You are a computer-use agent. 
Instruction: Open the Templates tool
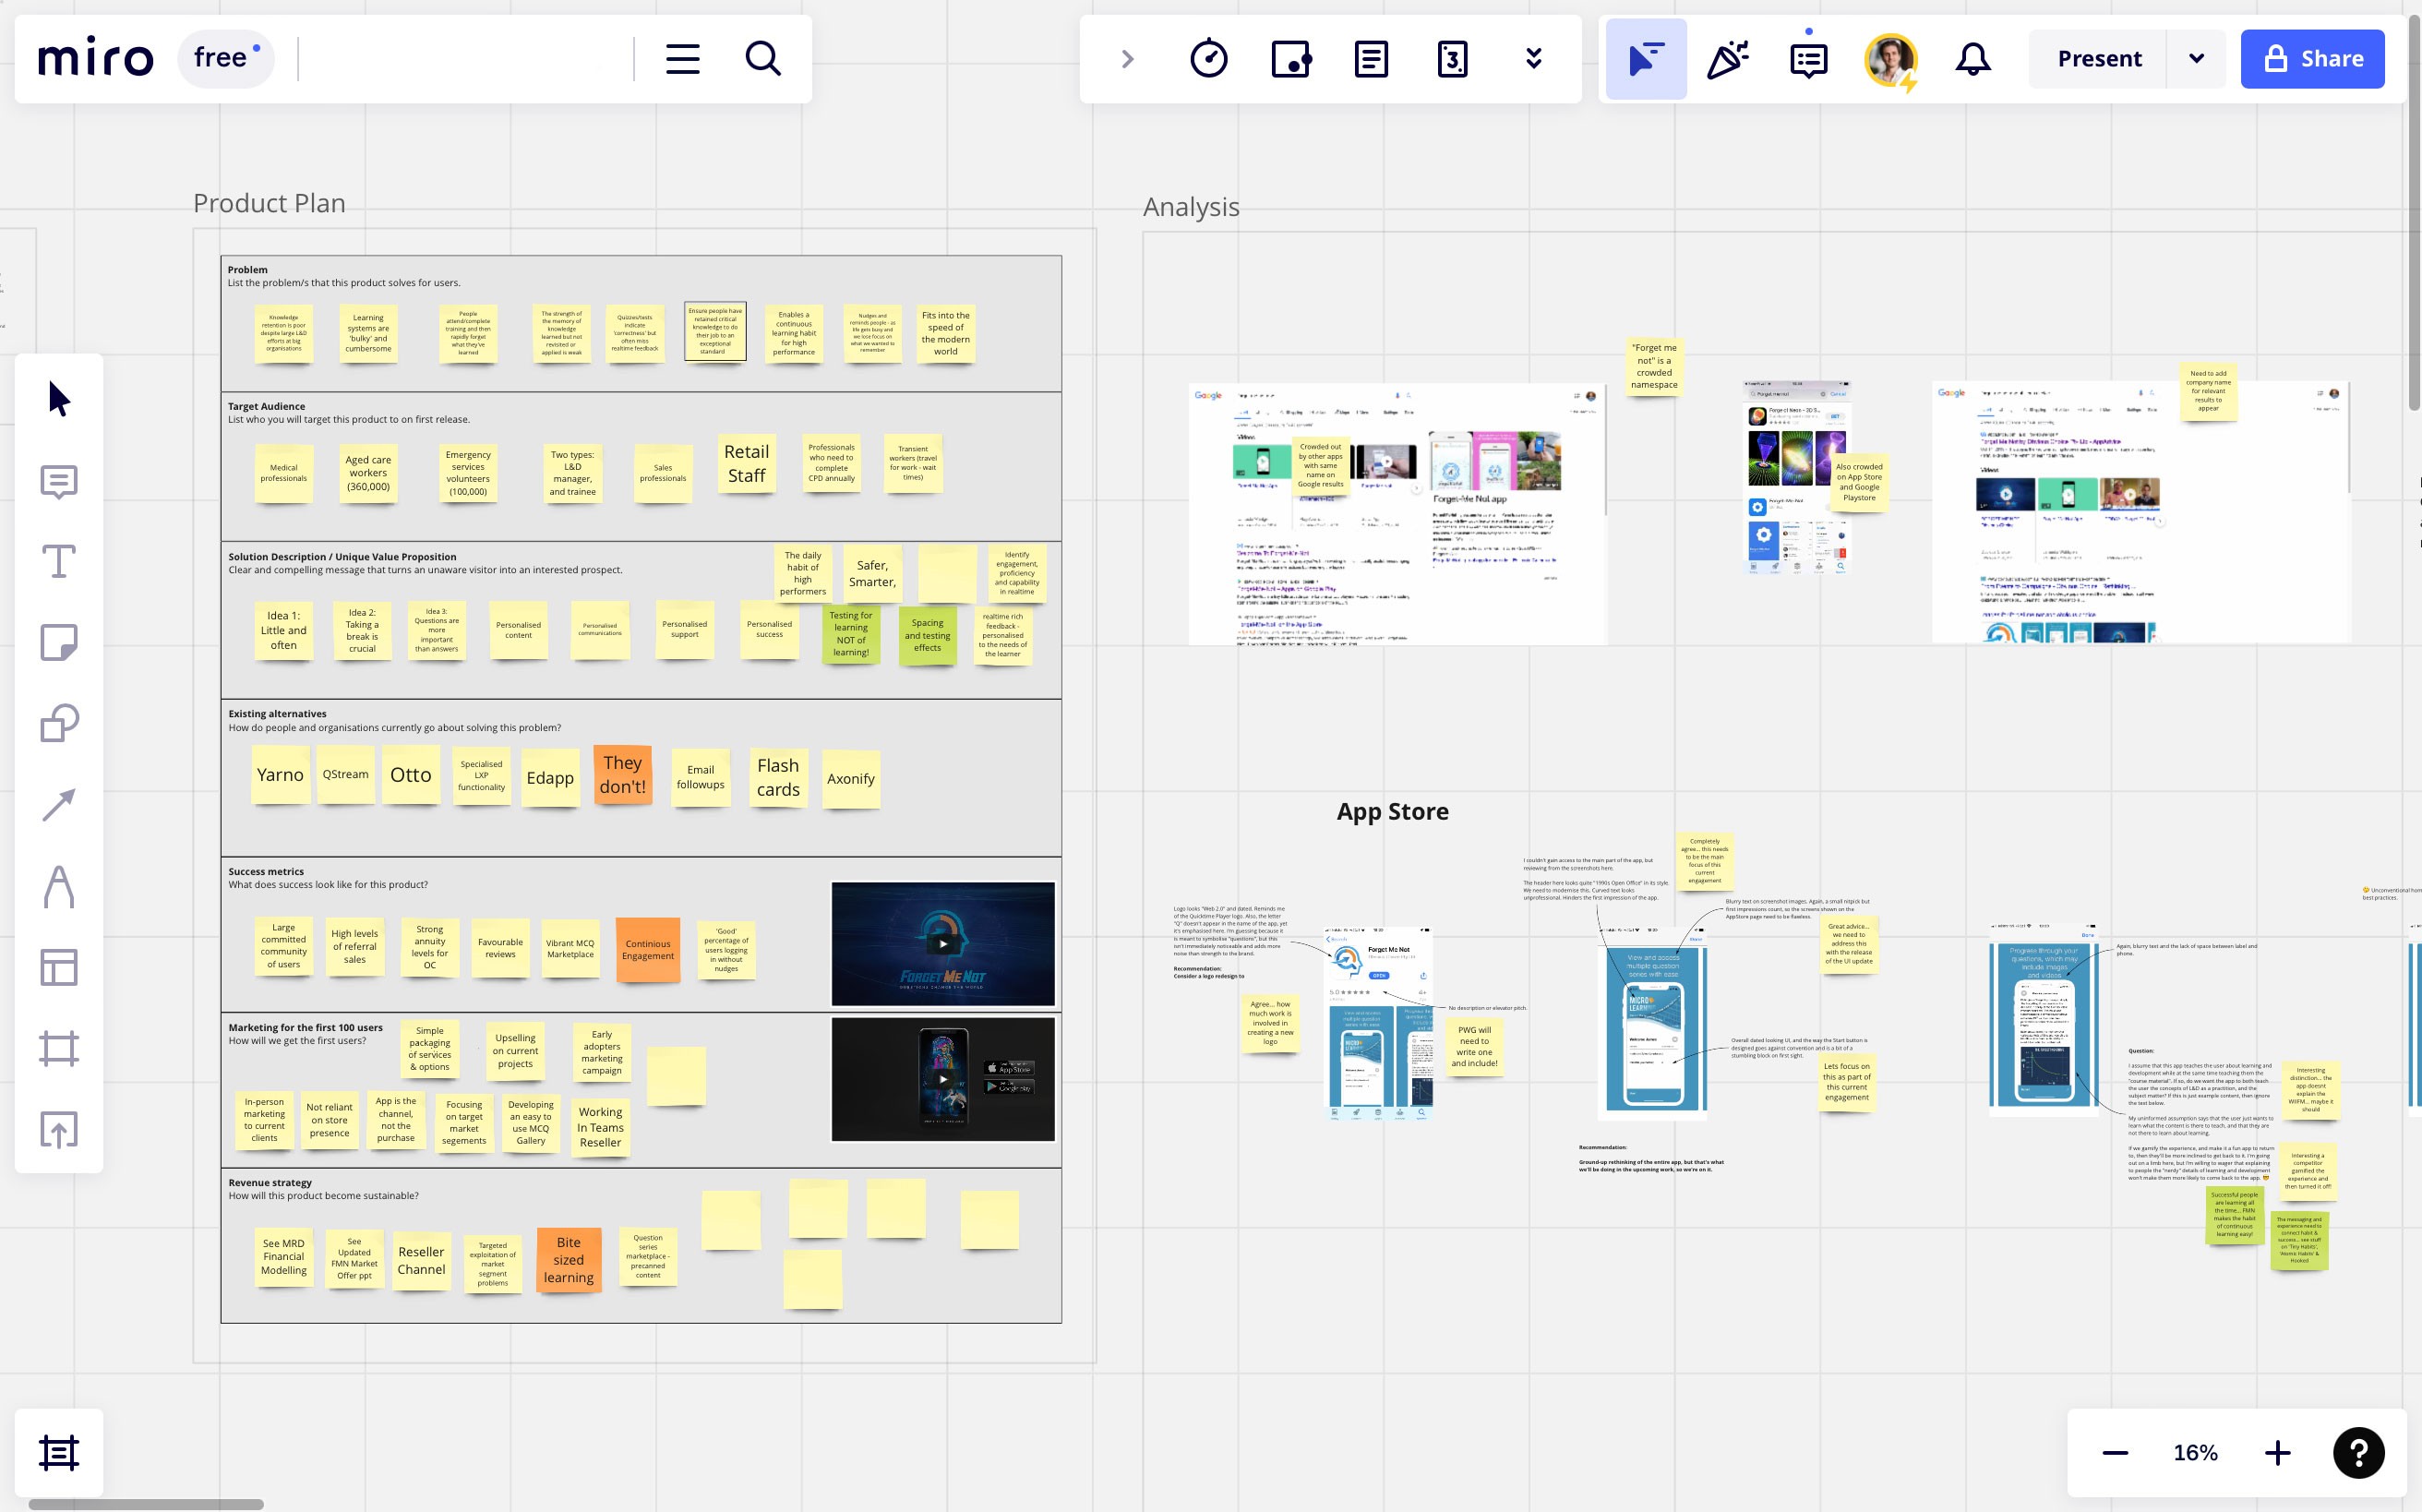(x=59, y=967)
